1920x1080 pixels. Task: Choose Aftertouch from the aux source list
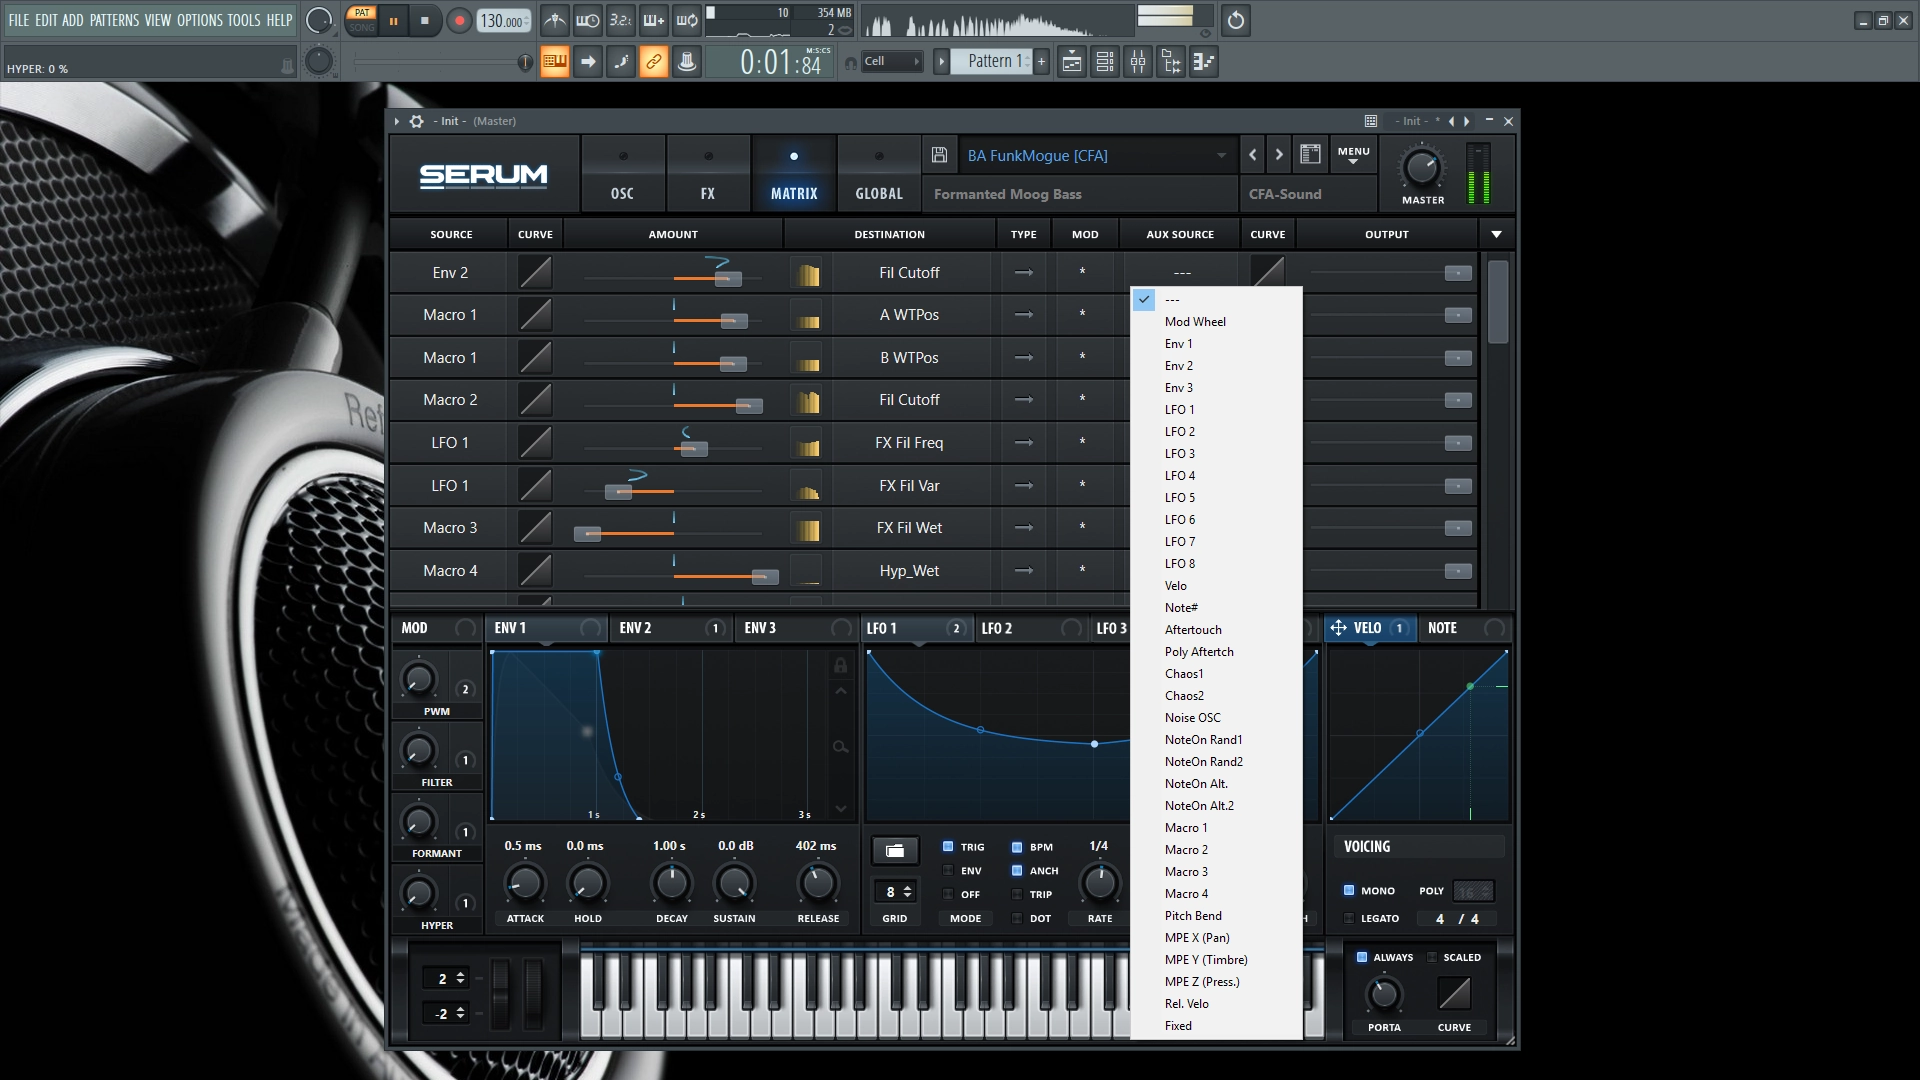coord(1216,630)
